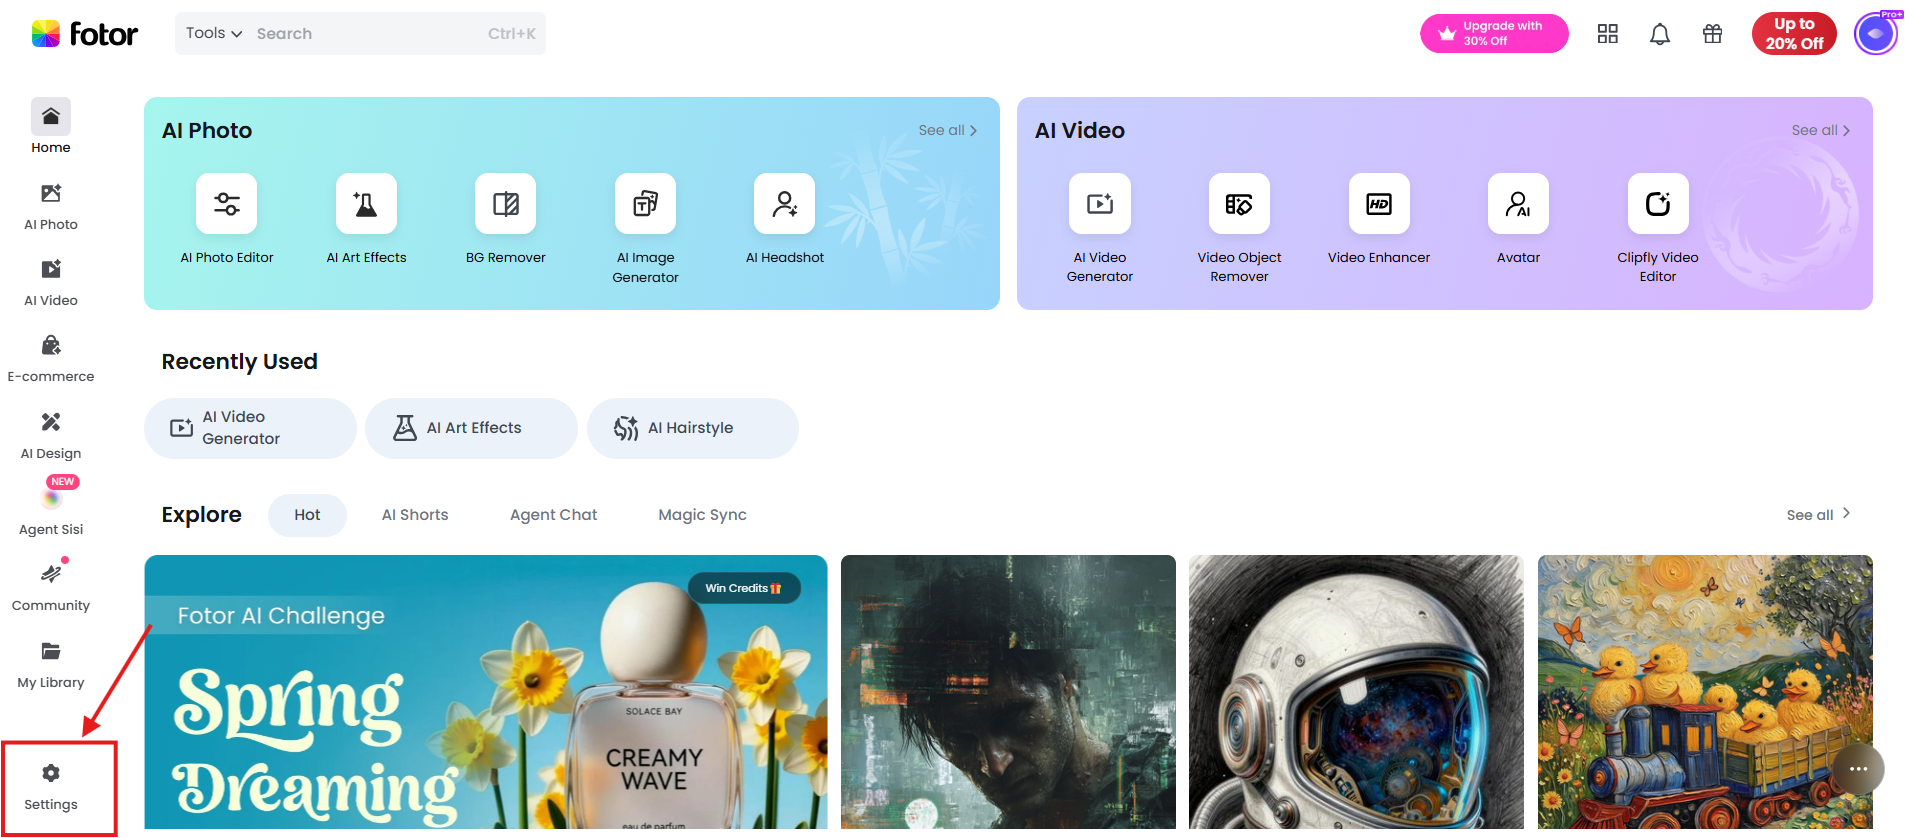Open the user profile avatar
The width and height of the screenshot is (1914, 838).
click(x=1876, y=34)
